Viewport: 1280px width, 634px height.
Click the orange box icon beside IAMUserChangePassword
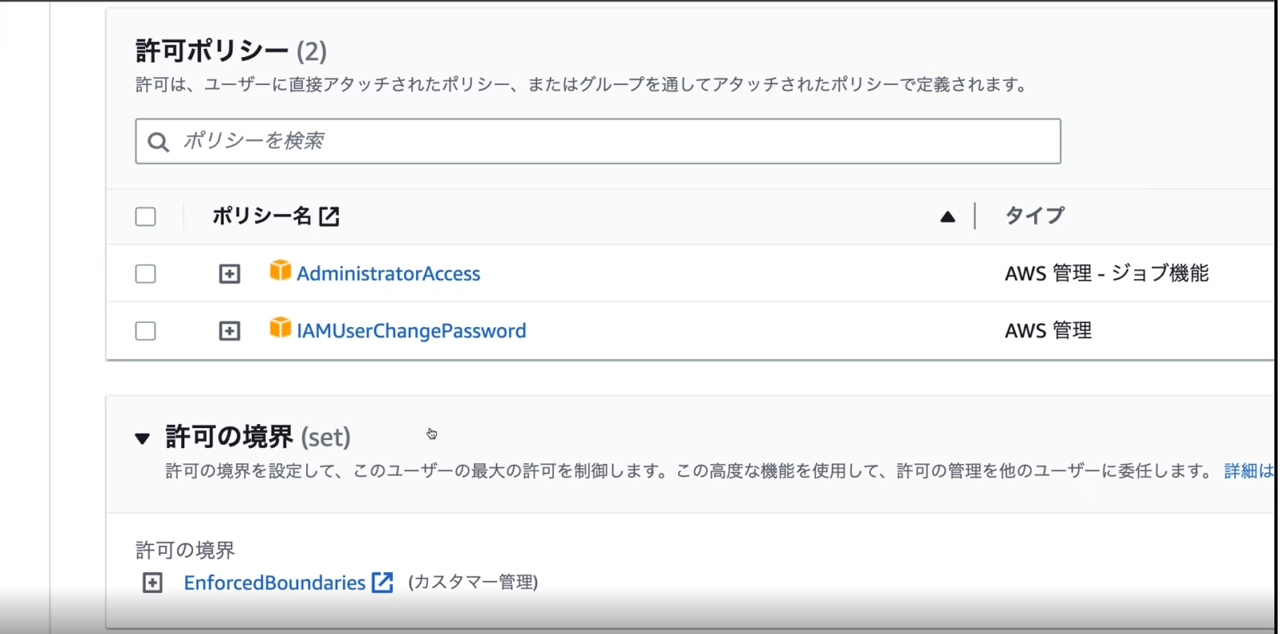pos(280,328)
